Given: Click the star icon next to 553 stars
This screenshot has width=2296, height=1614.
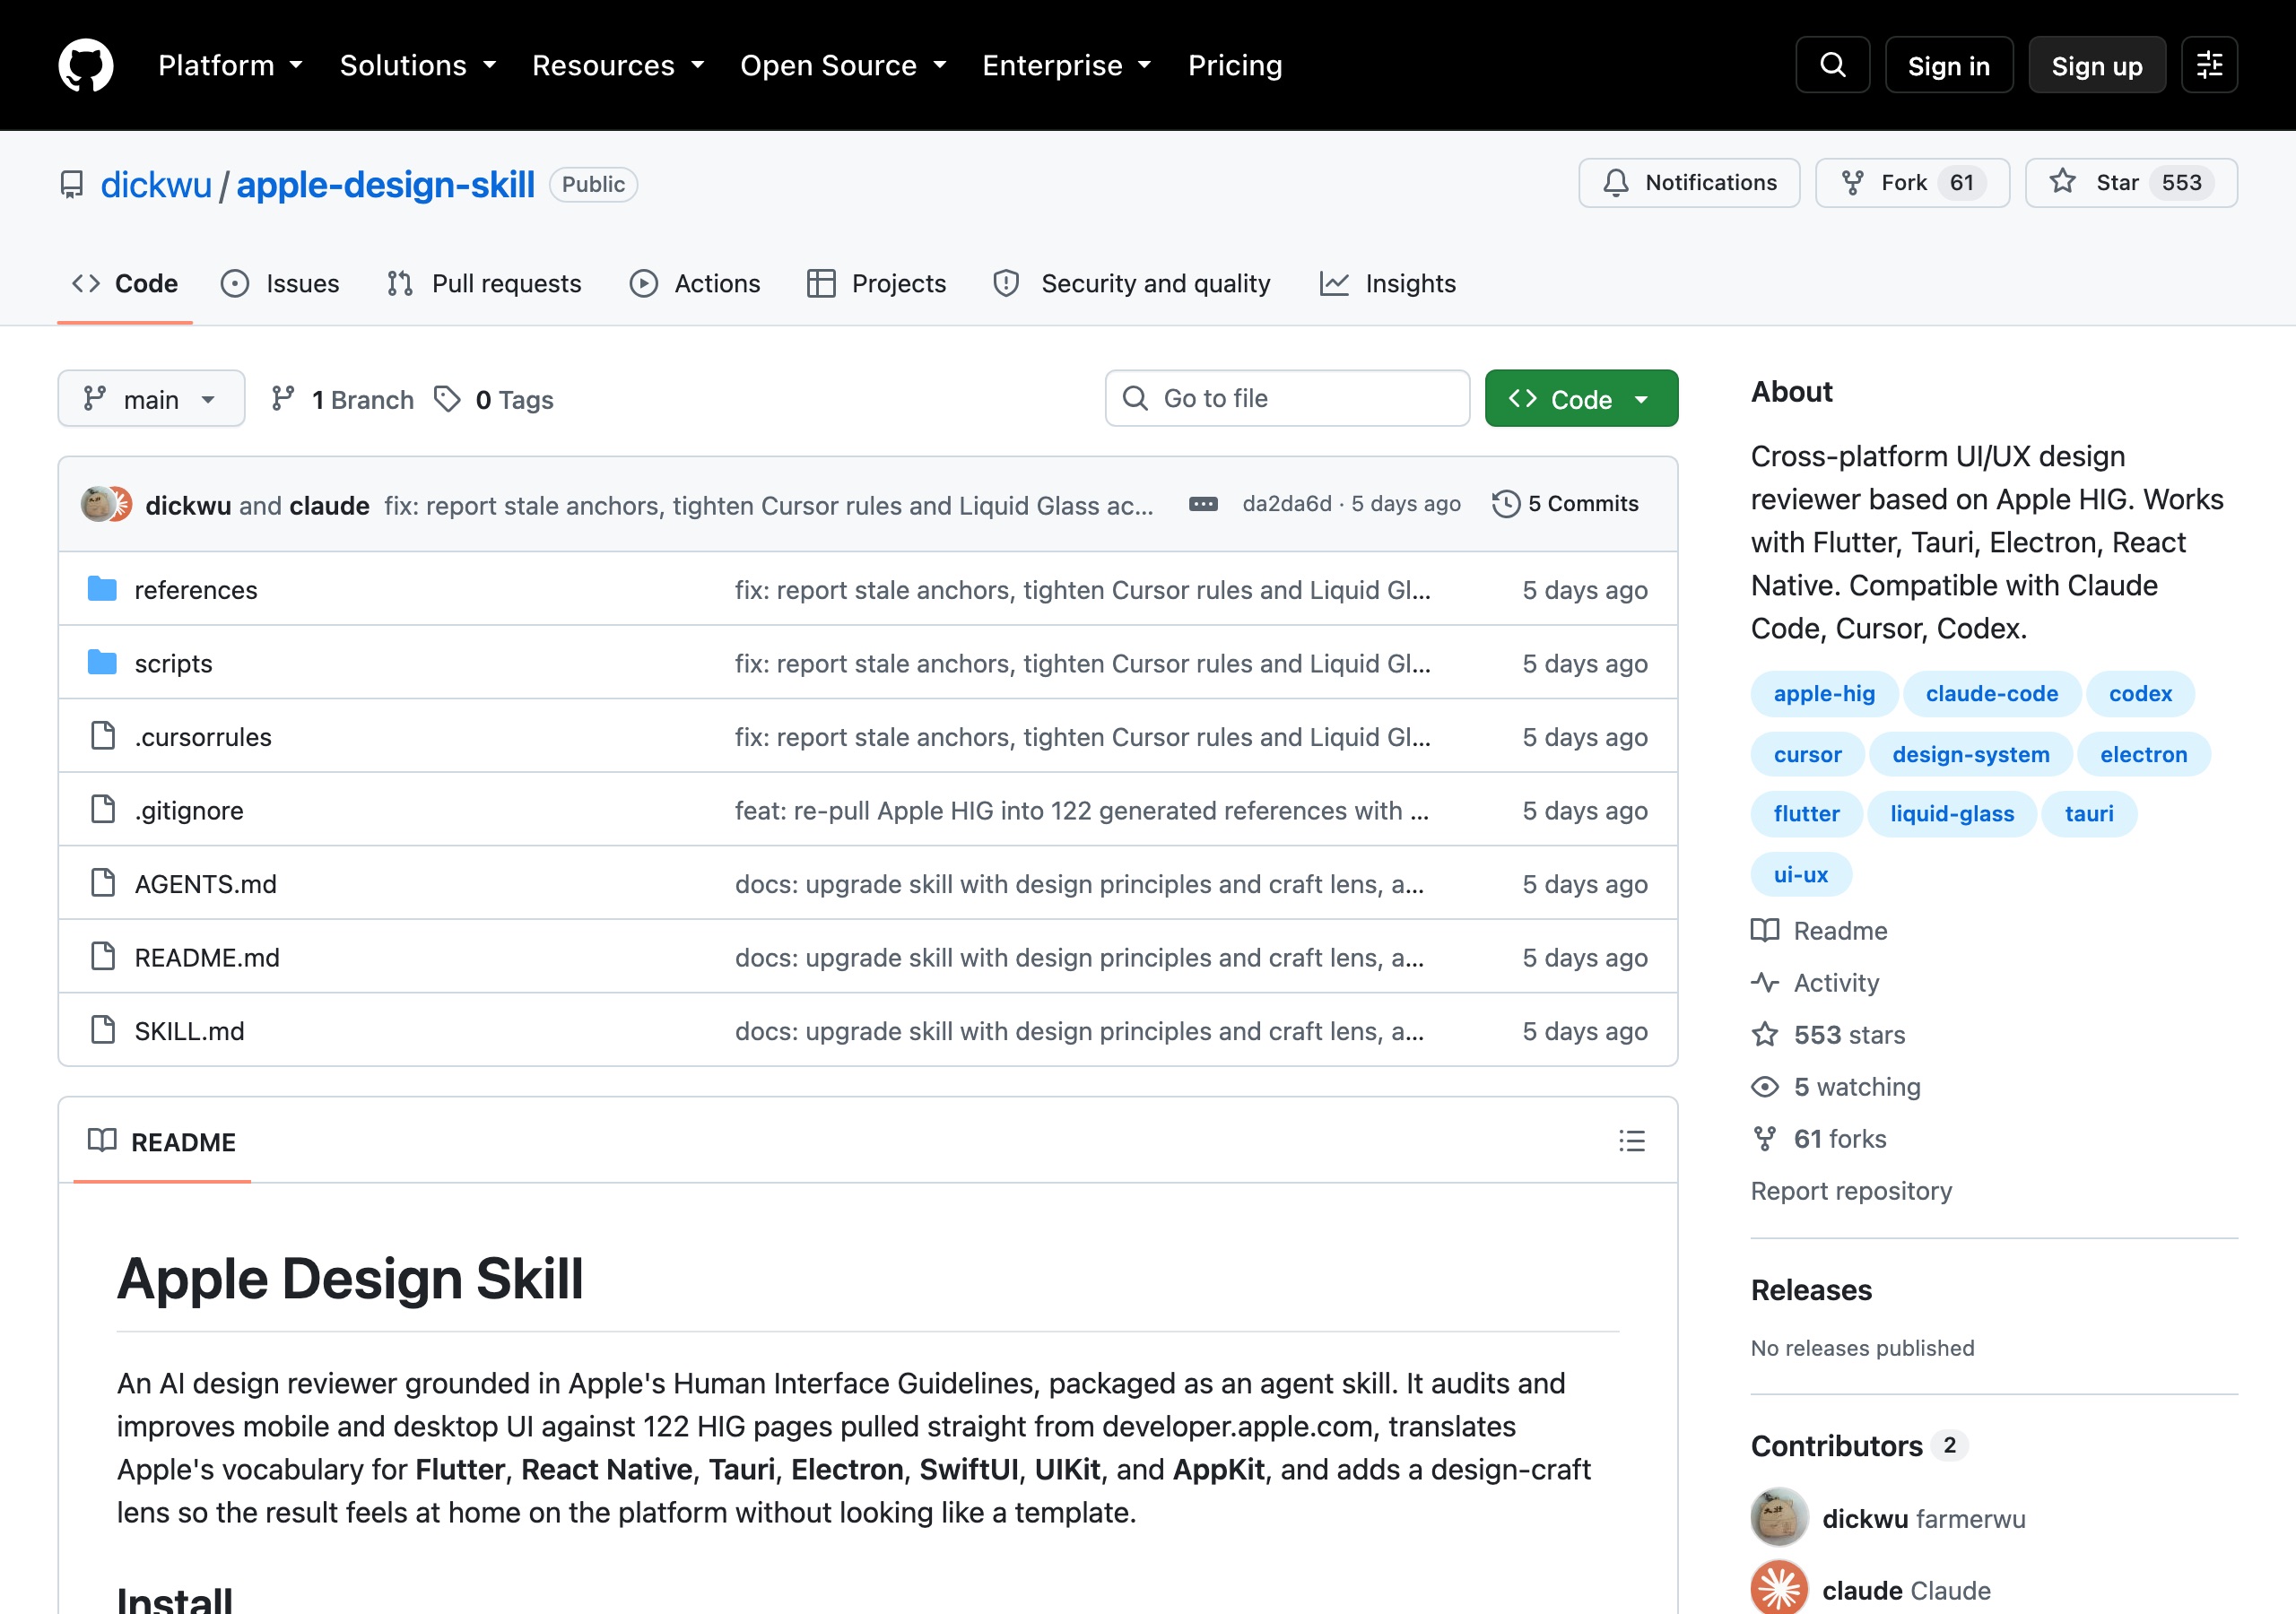Looking at the screenshot, I should click(x=1765, y=1034).
